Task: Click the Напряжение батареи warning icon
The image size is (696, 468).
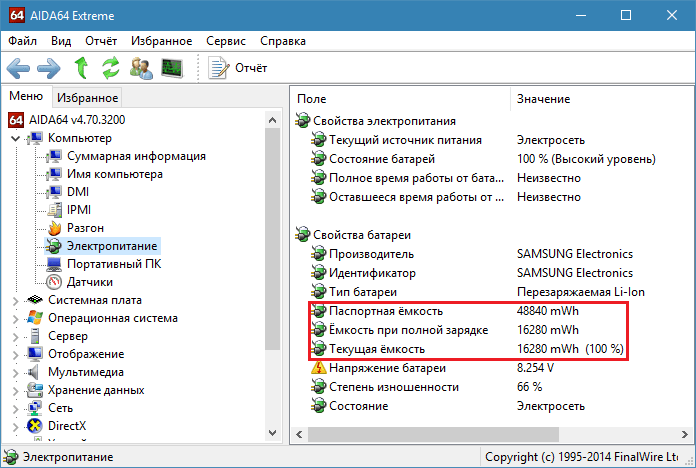Action: click(318, 368)
